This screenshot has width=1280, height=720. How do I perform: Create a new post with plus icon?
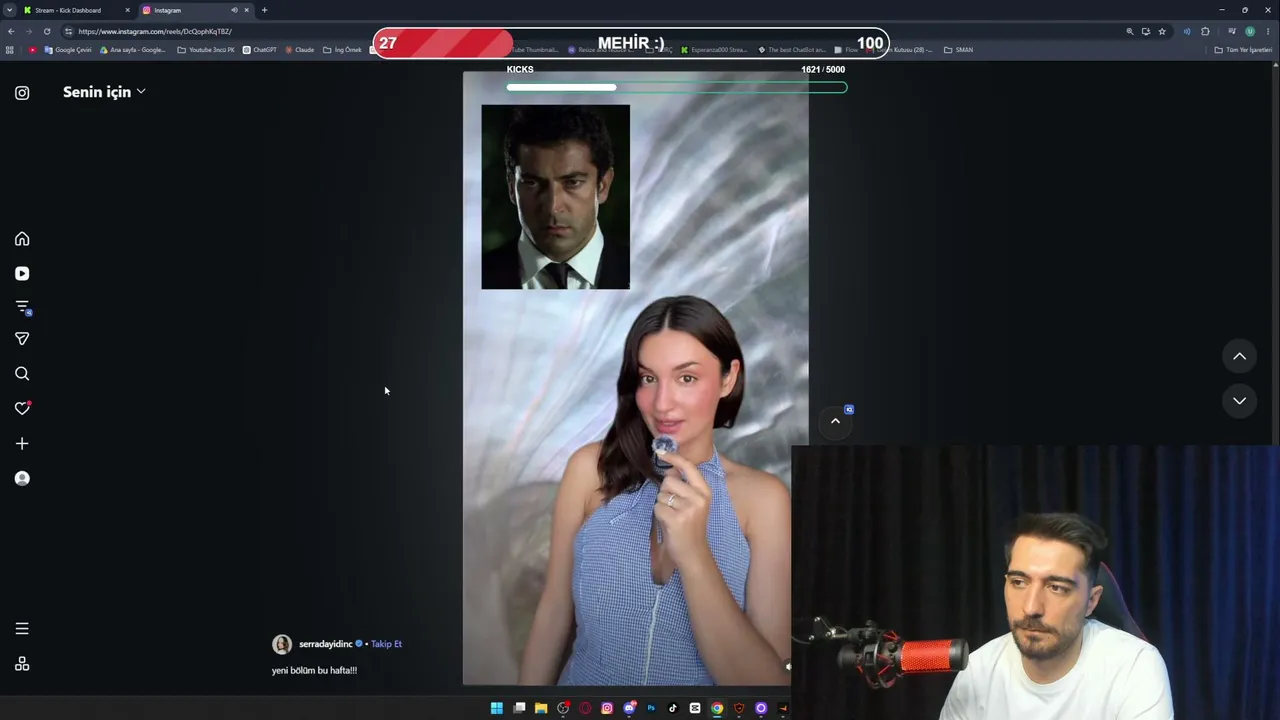(x=22, y=443)
